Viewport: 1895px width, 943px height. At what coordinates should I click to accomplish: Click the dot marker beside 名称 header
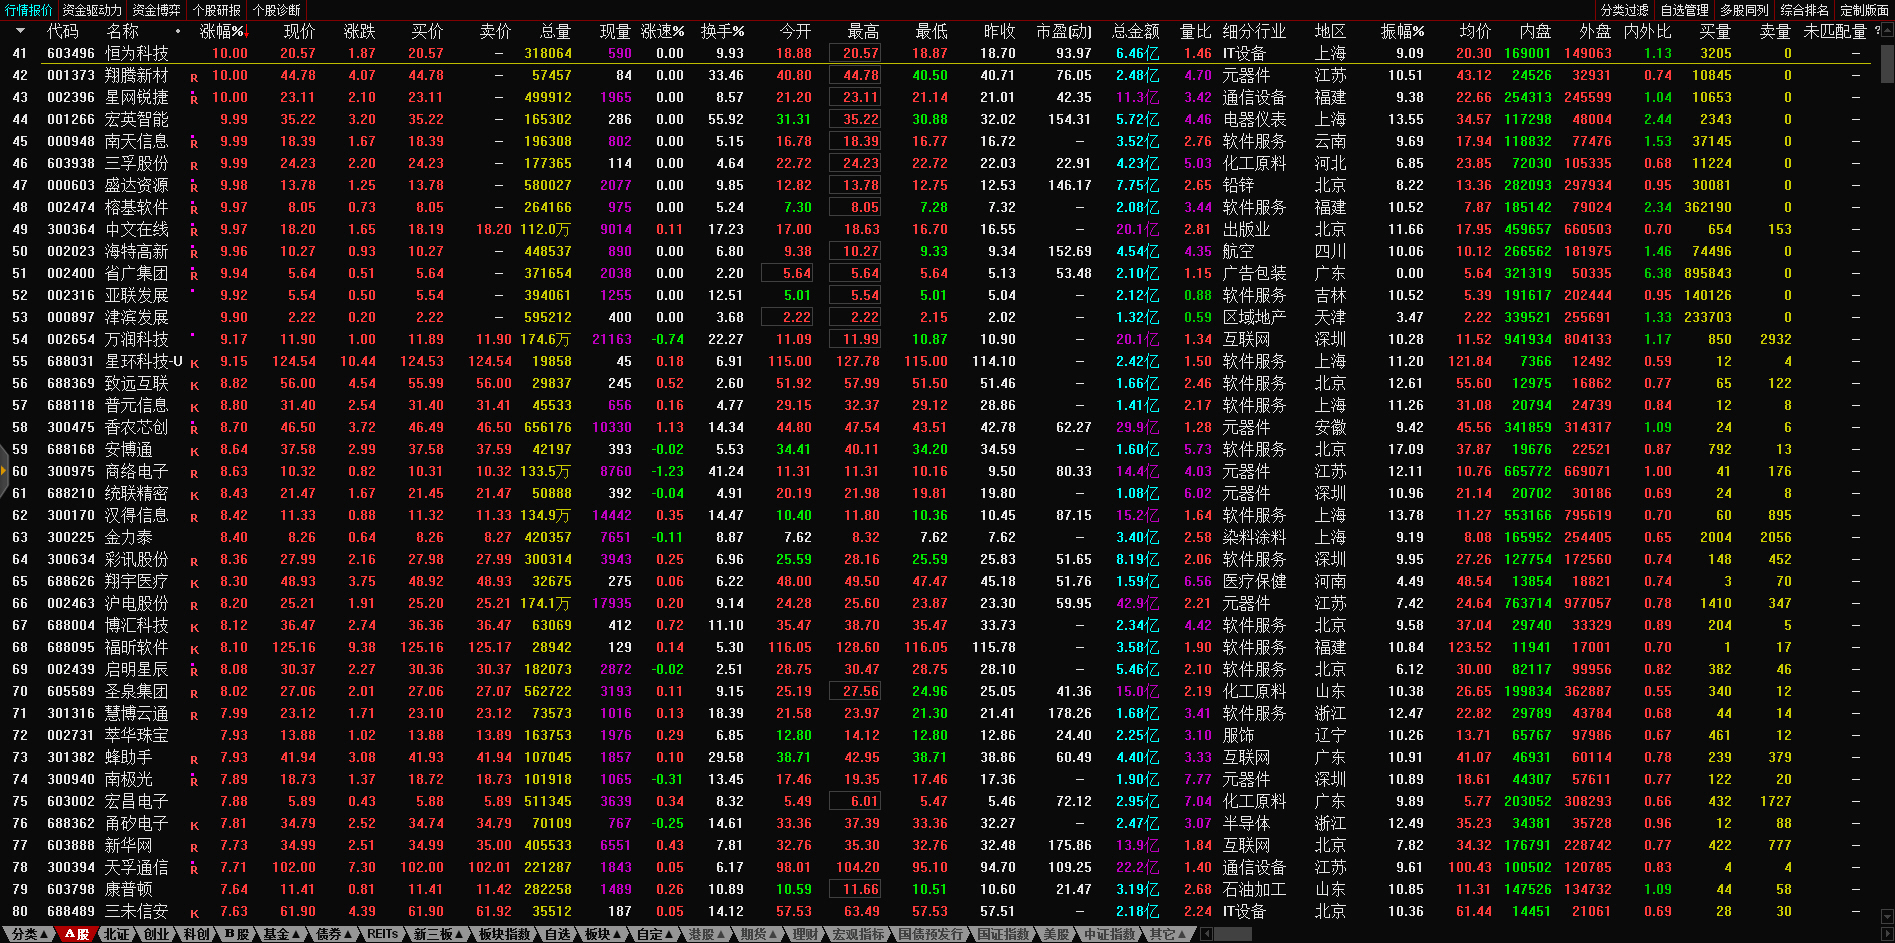tap(178, 31)
